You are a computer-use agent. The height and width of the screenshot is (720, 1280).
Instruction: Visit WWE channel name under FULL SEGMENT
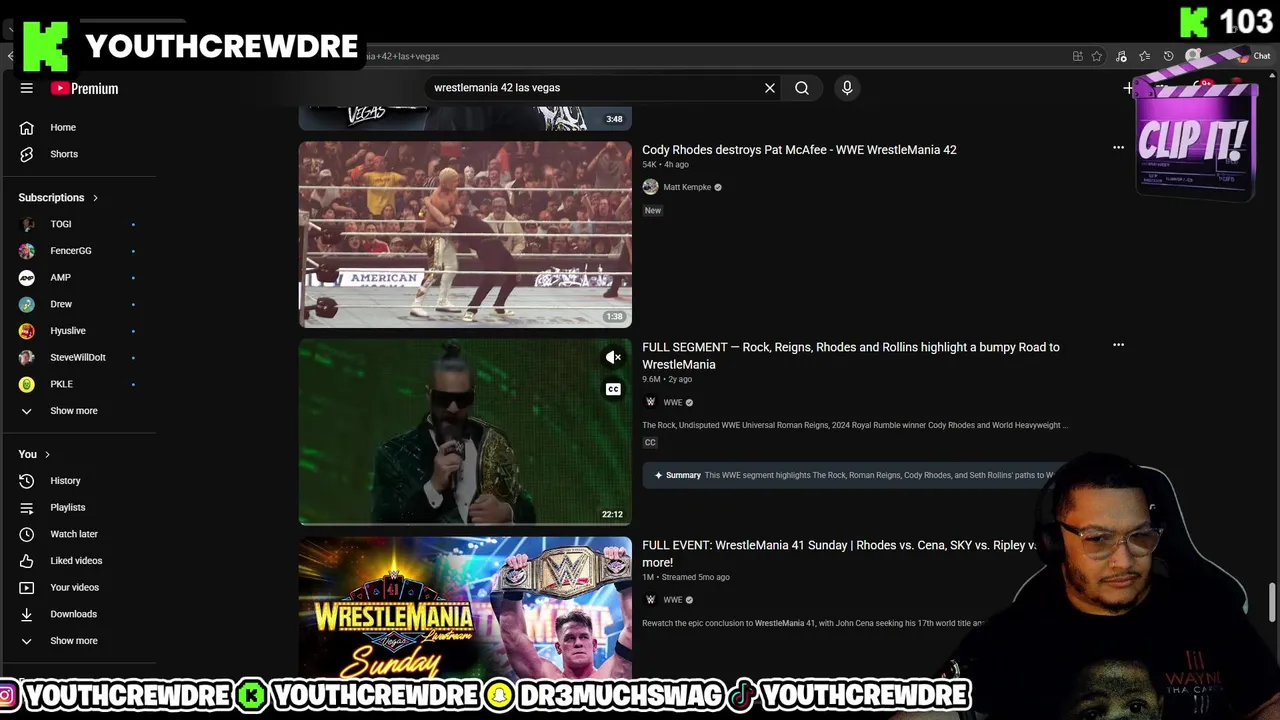coord(672,402)
